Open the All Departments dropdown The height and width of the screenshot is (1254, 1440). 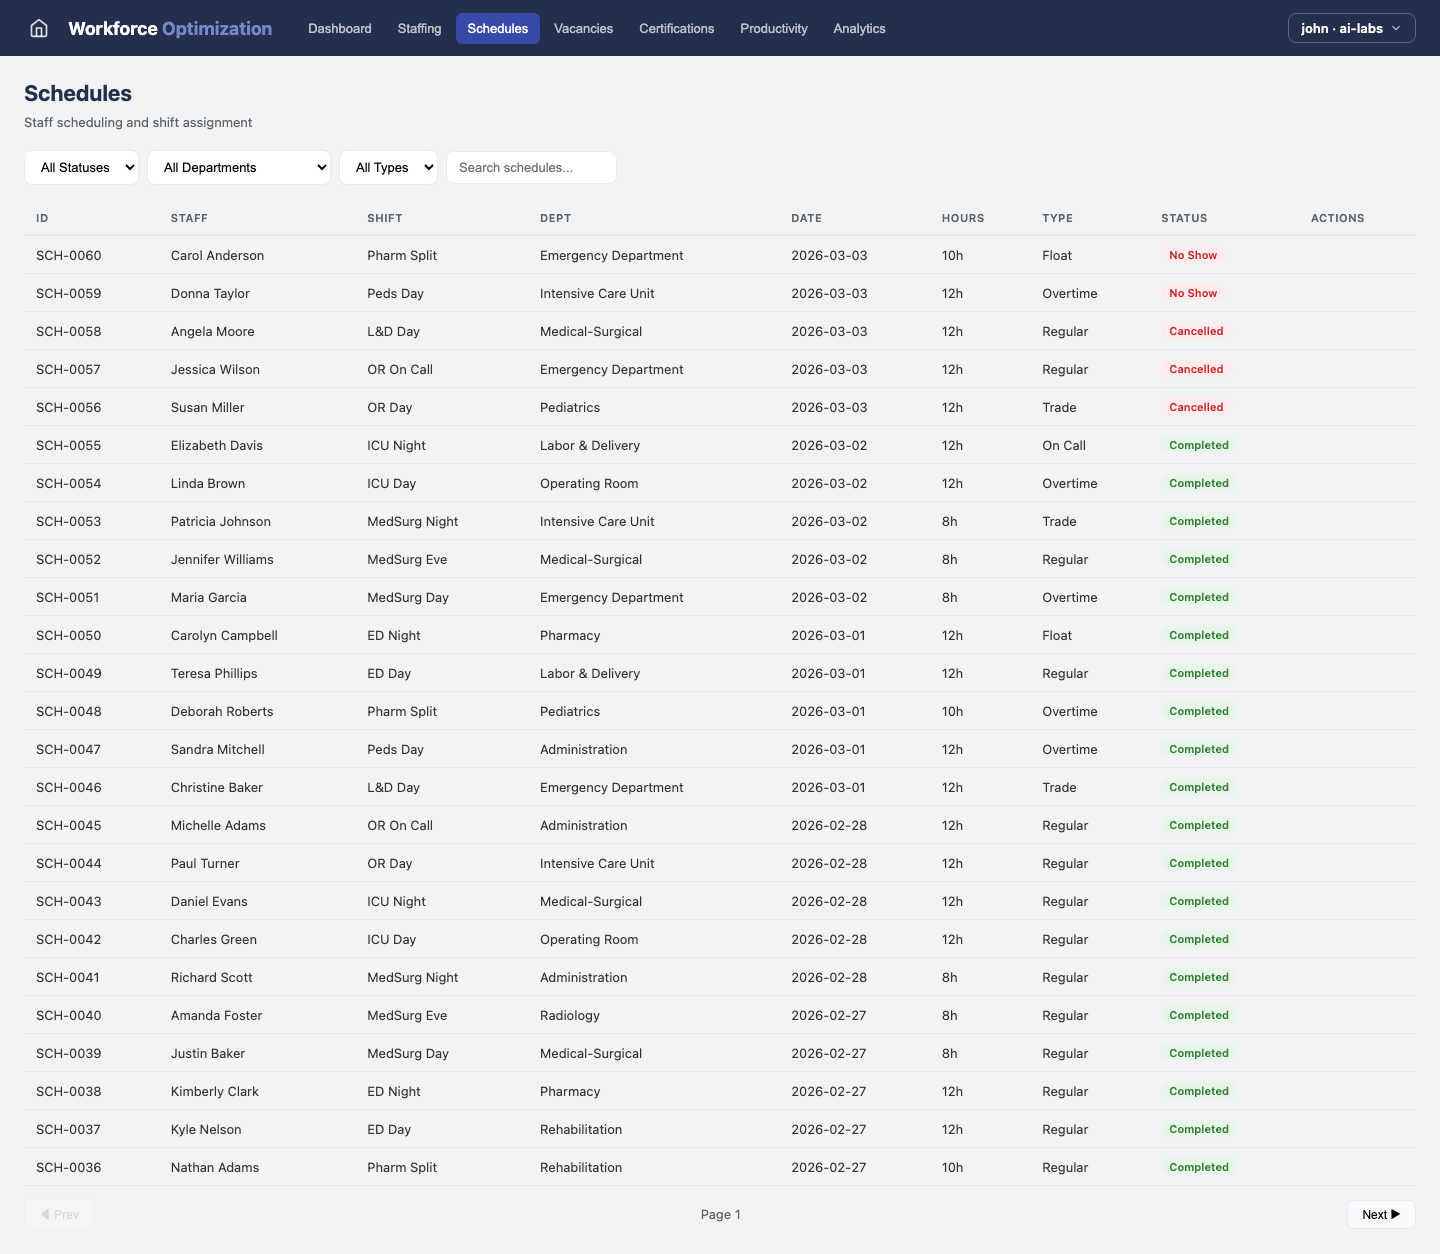click(x=239, y=167)
